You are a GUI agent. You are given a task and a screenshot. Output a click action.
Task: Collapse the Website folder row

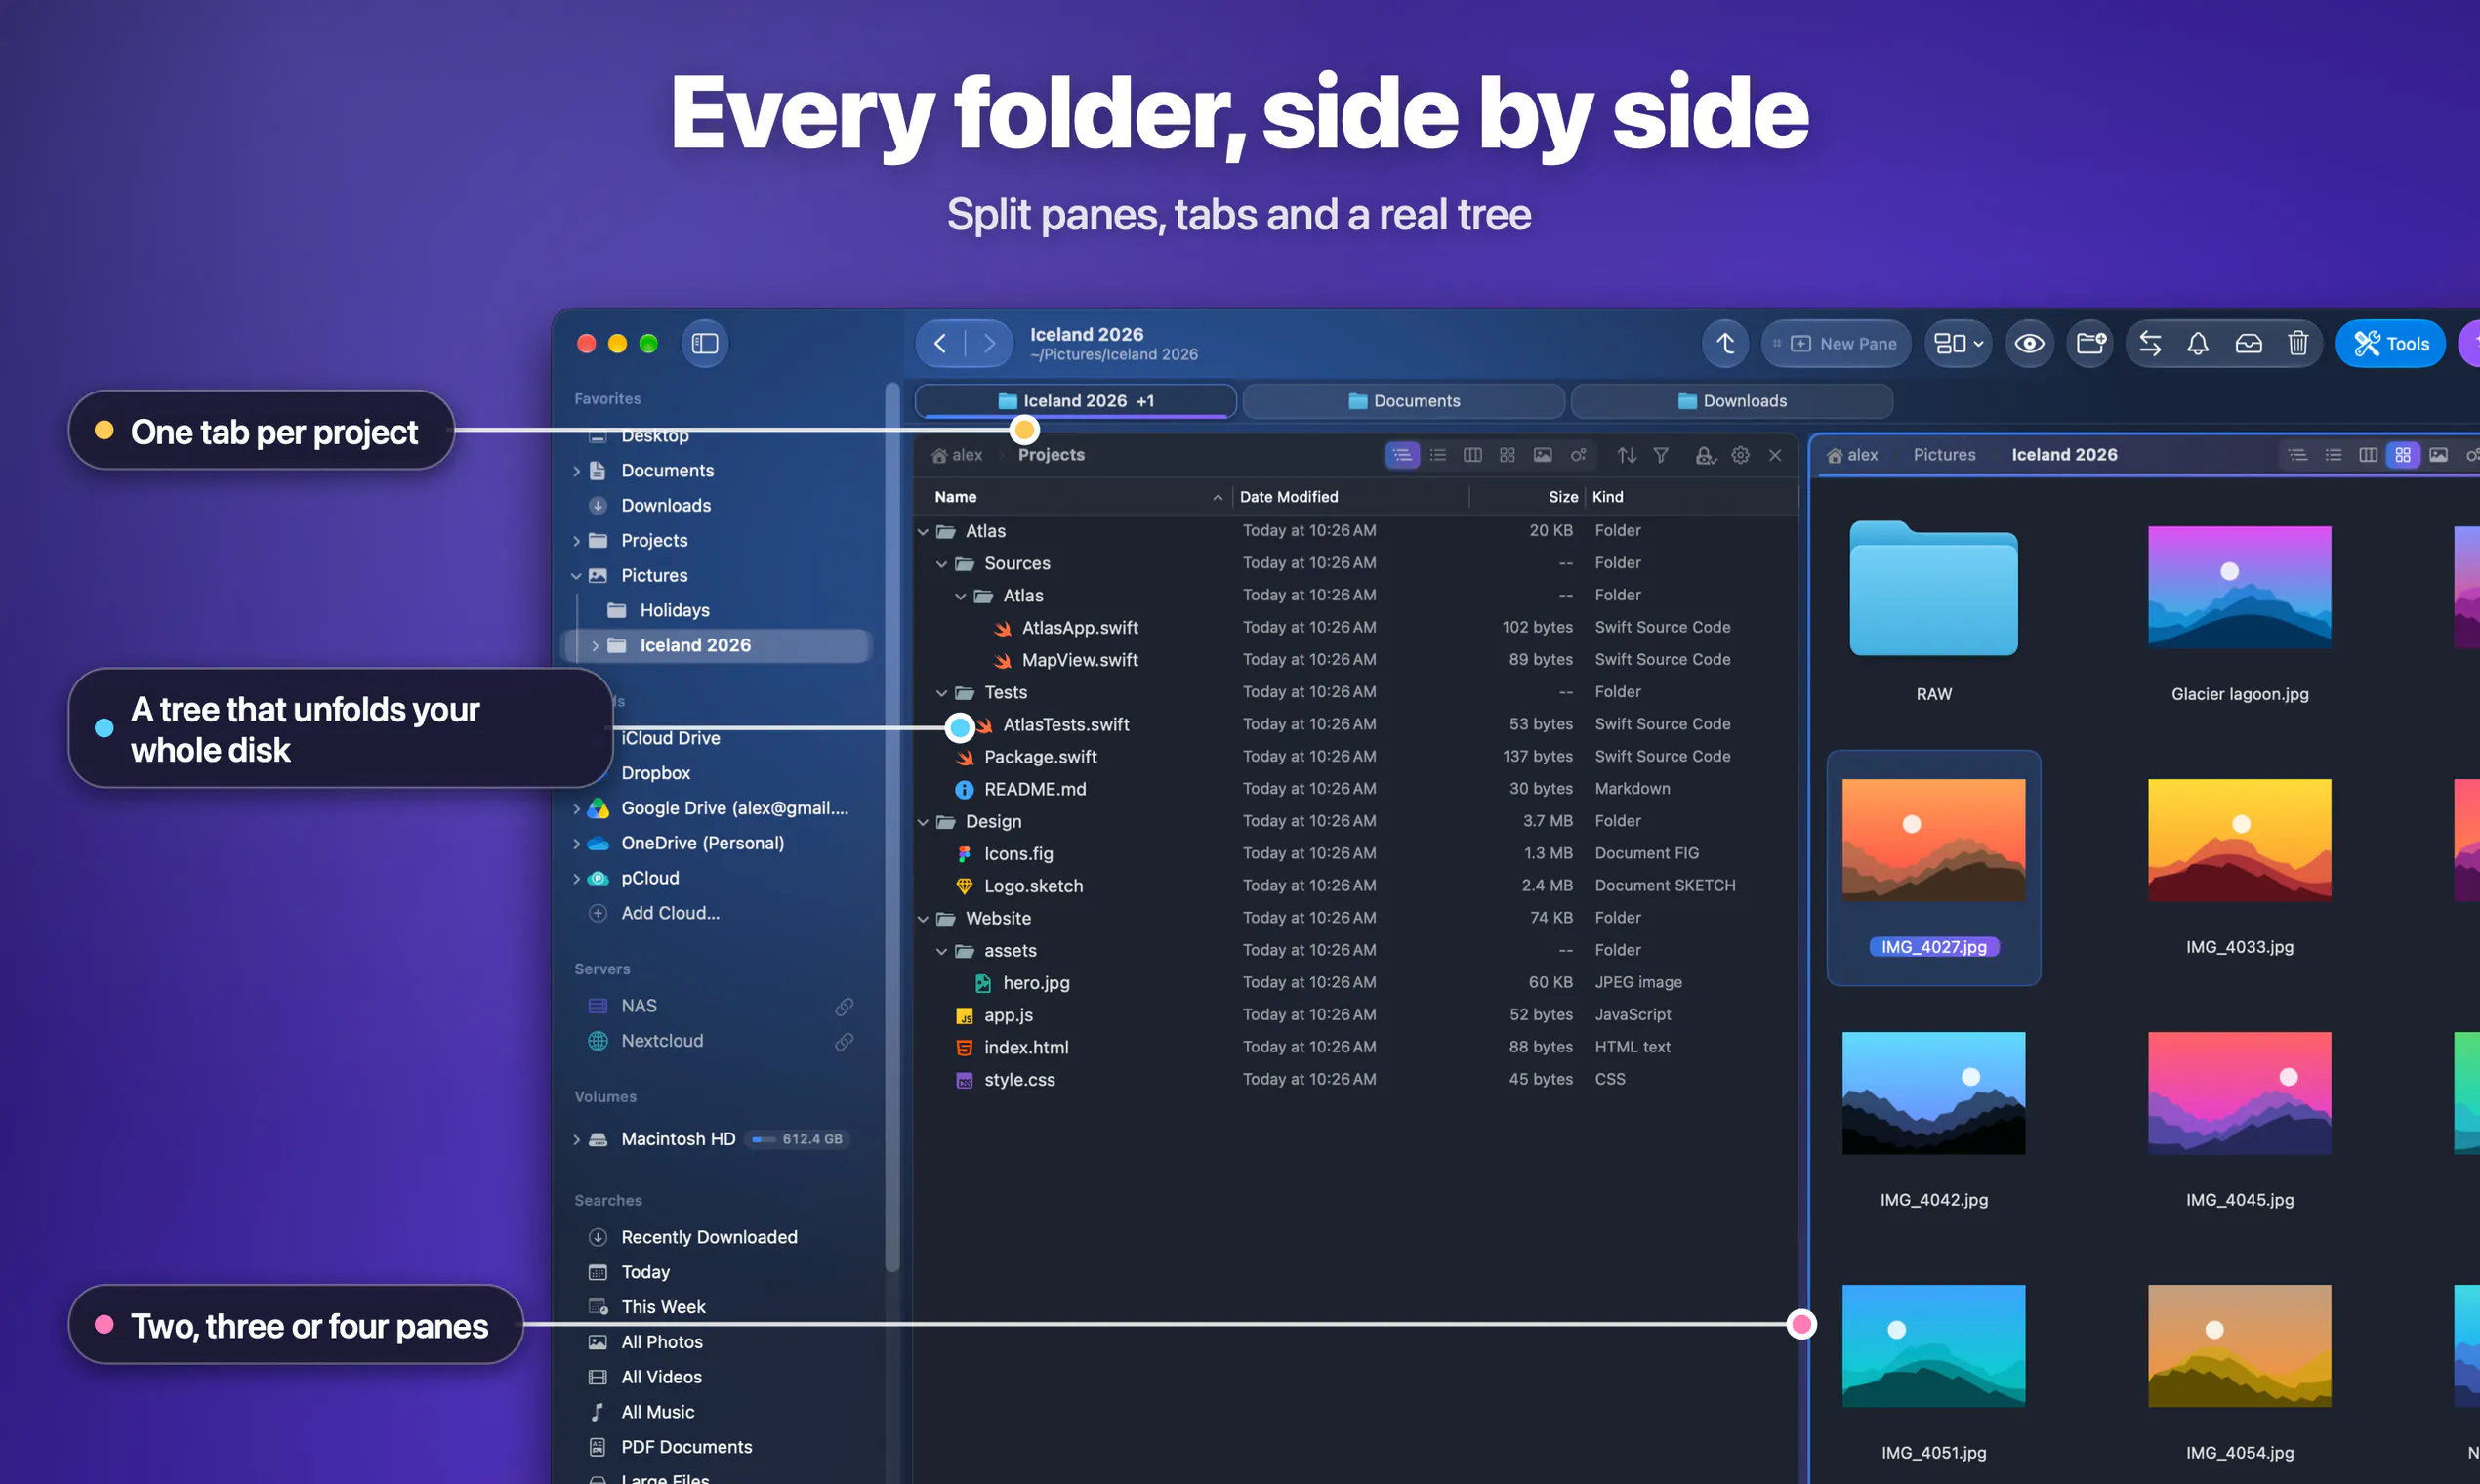coord(923,919)
